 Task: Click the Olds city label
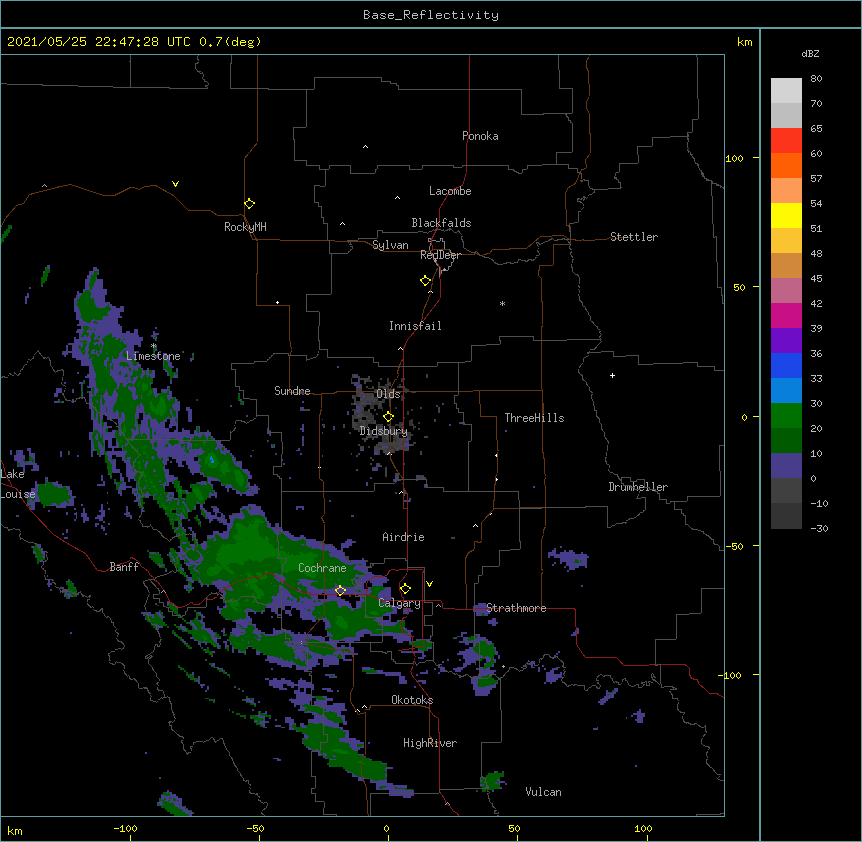pos(388,394)
